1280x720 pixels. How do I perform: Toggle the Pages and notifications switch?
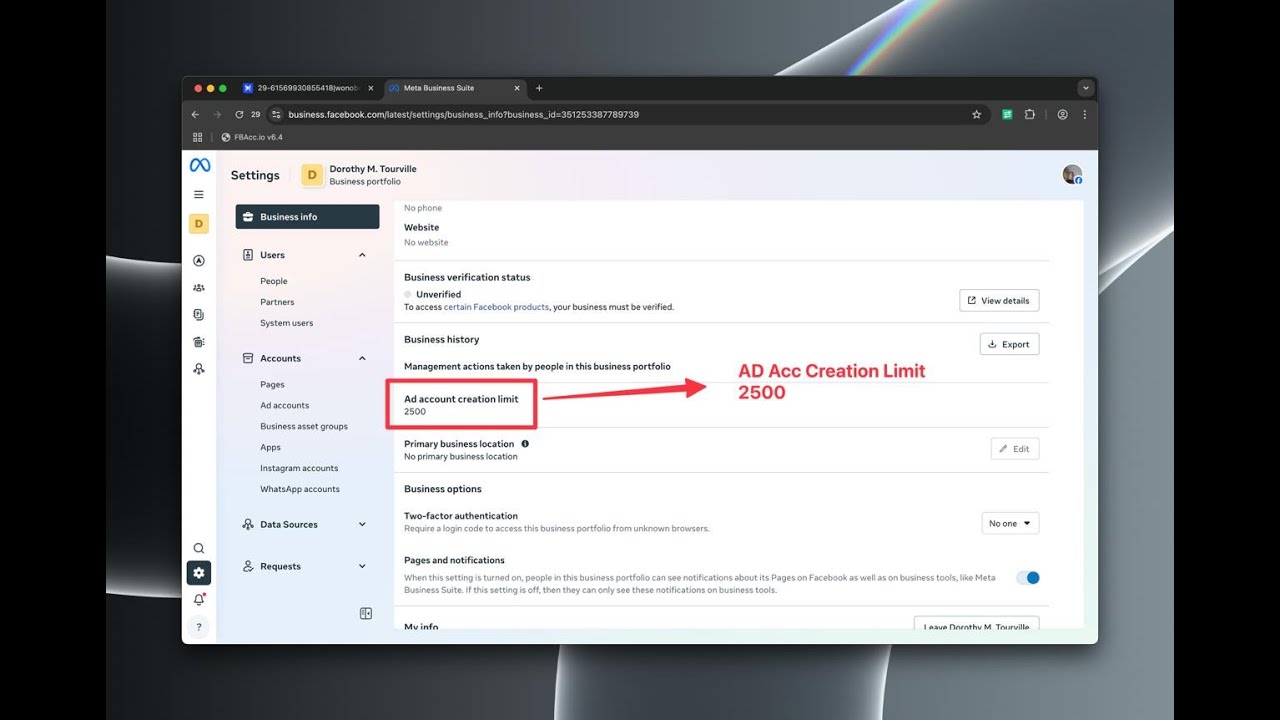[1028, 578]
